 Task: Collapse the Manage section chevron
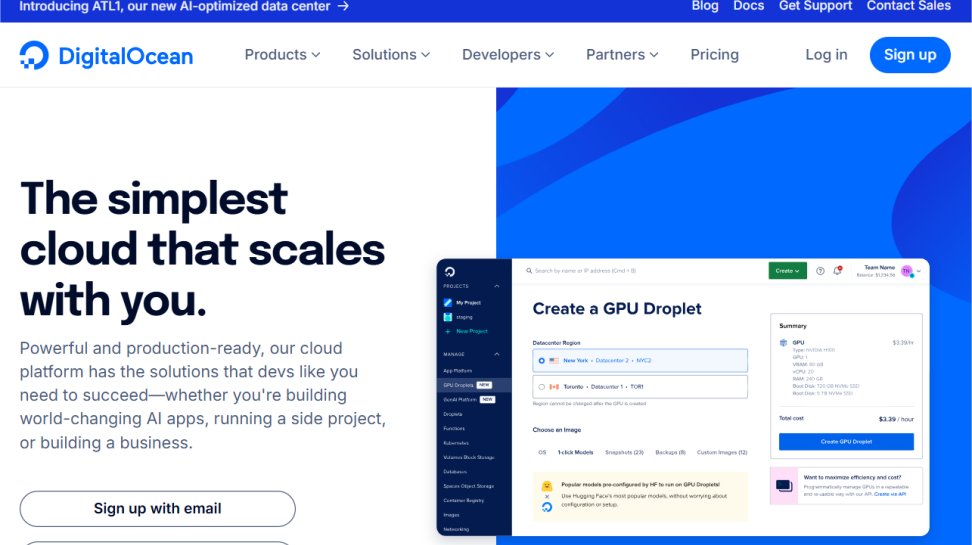497,354
